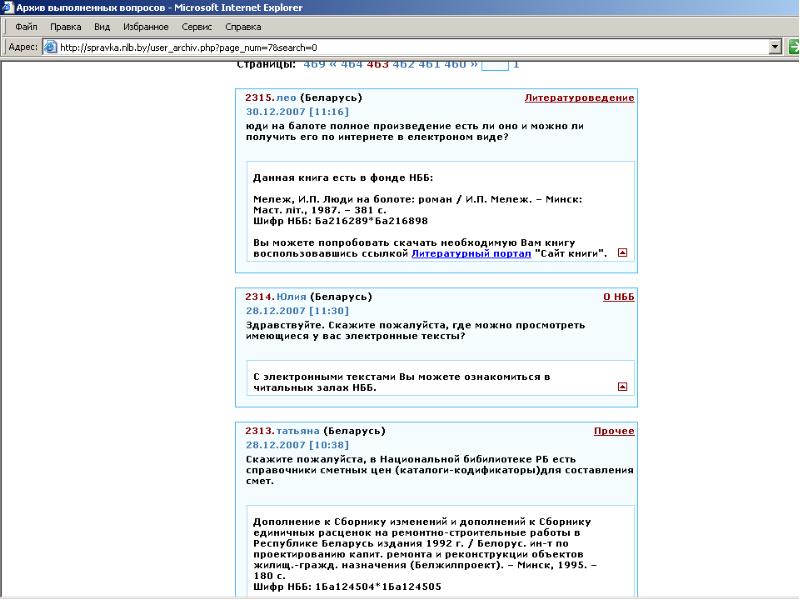Image resolution: width=800 pixels, height=600 pixels.
Task: Open the Вид menu
Action: pyautogui.click(x=102, y=27)
